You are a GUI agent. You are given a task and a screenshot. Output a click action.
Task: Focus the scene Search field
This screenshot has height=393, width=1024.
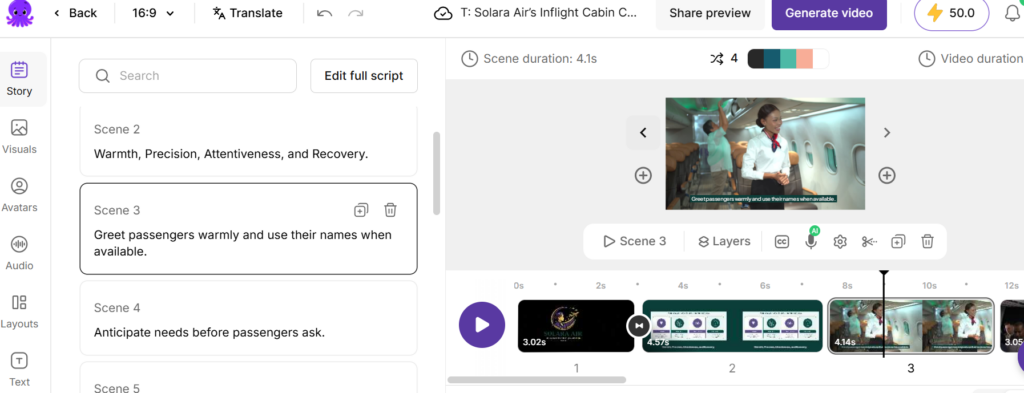[187, 76]
